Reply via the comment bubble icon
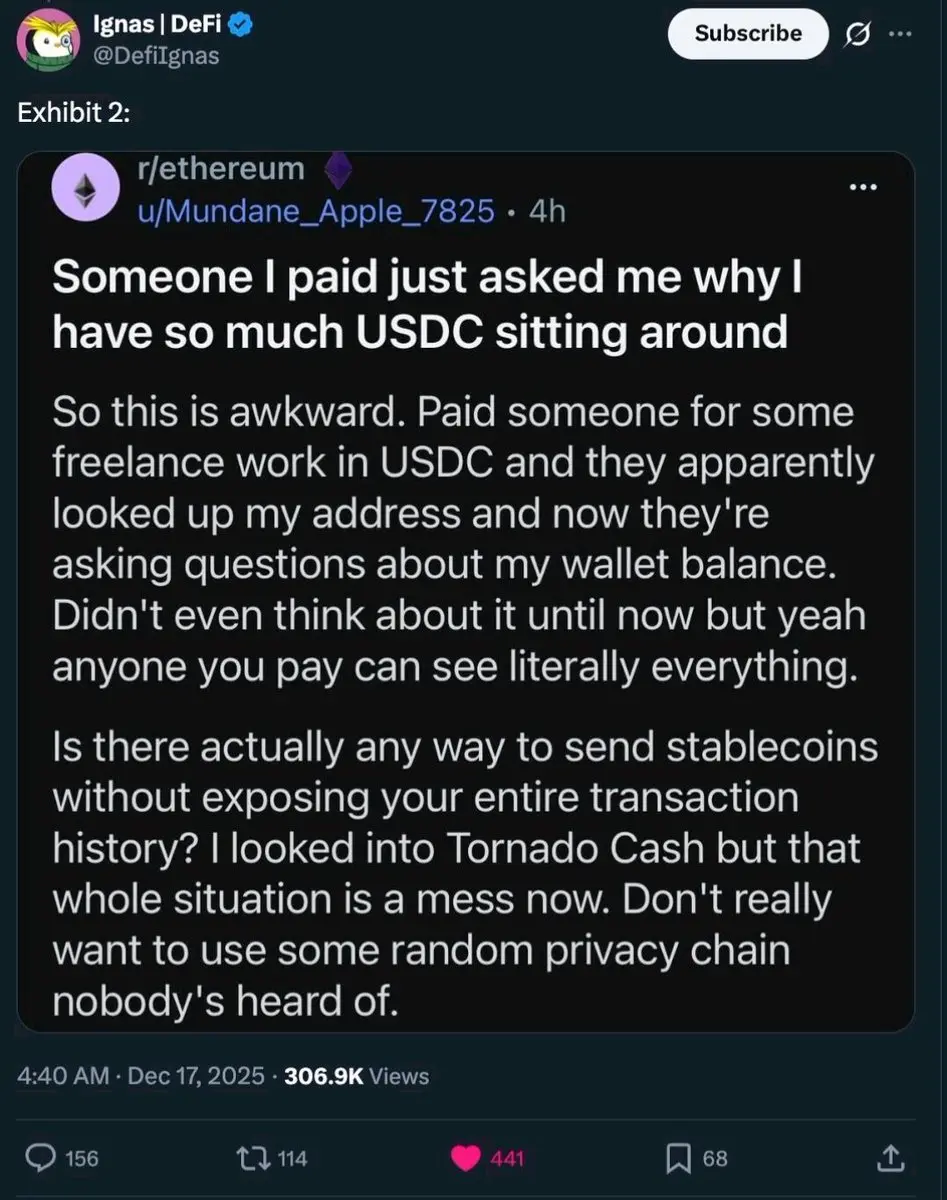Image resolution: width=947 pixels, height=1200 pixels. click(68, 1158)
